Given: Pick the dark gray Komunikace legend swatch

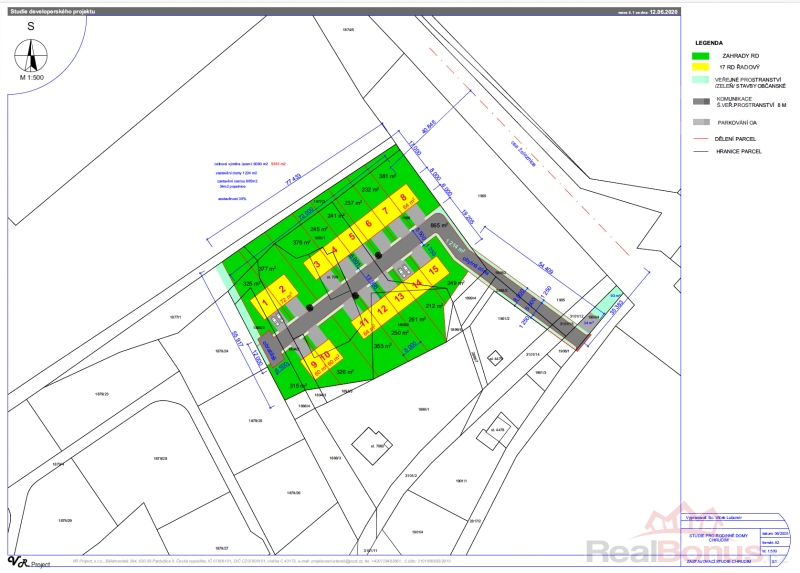Looking at the screenshot, I should coord(701,101).
